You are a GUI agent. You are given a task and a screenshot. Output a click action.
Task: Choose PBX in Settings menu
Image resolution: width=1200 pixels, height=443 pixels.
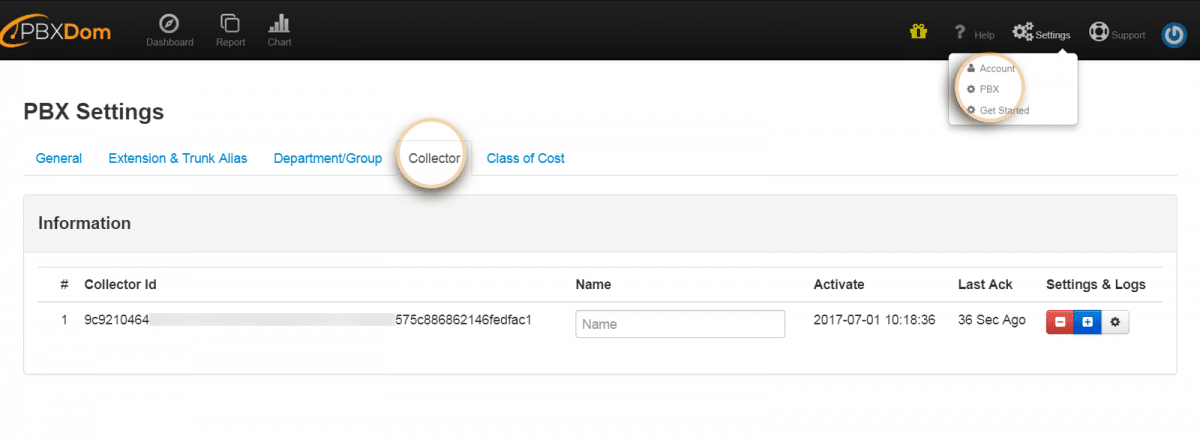click(988, 89)
